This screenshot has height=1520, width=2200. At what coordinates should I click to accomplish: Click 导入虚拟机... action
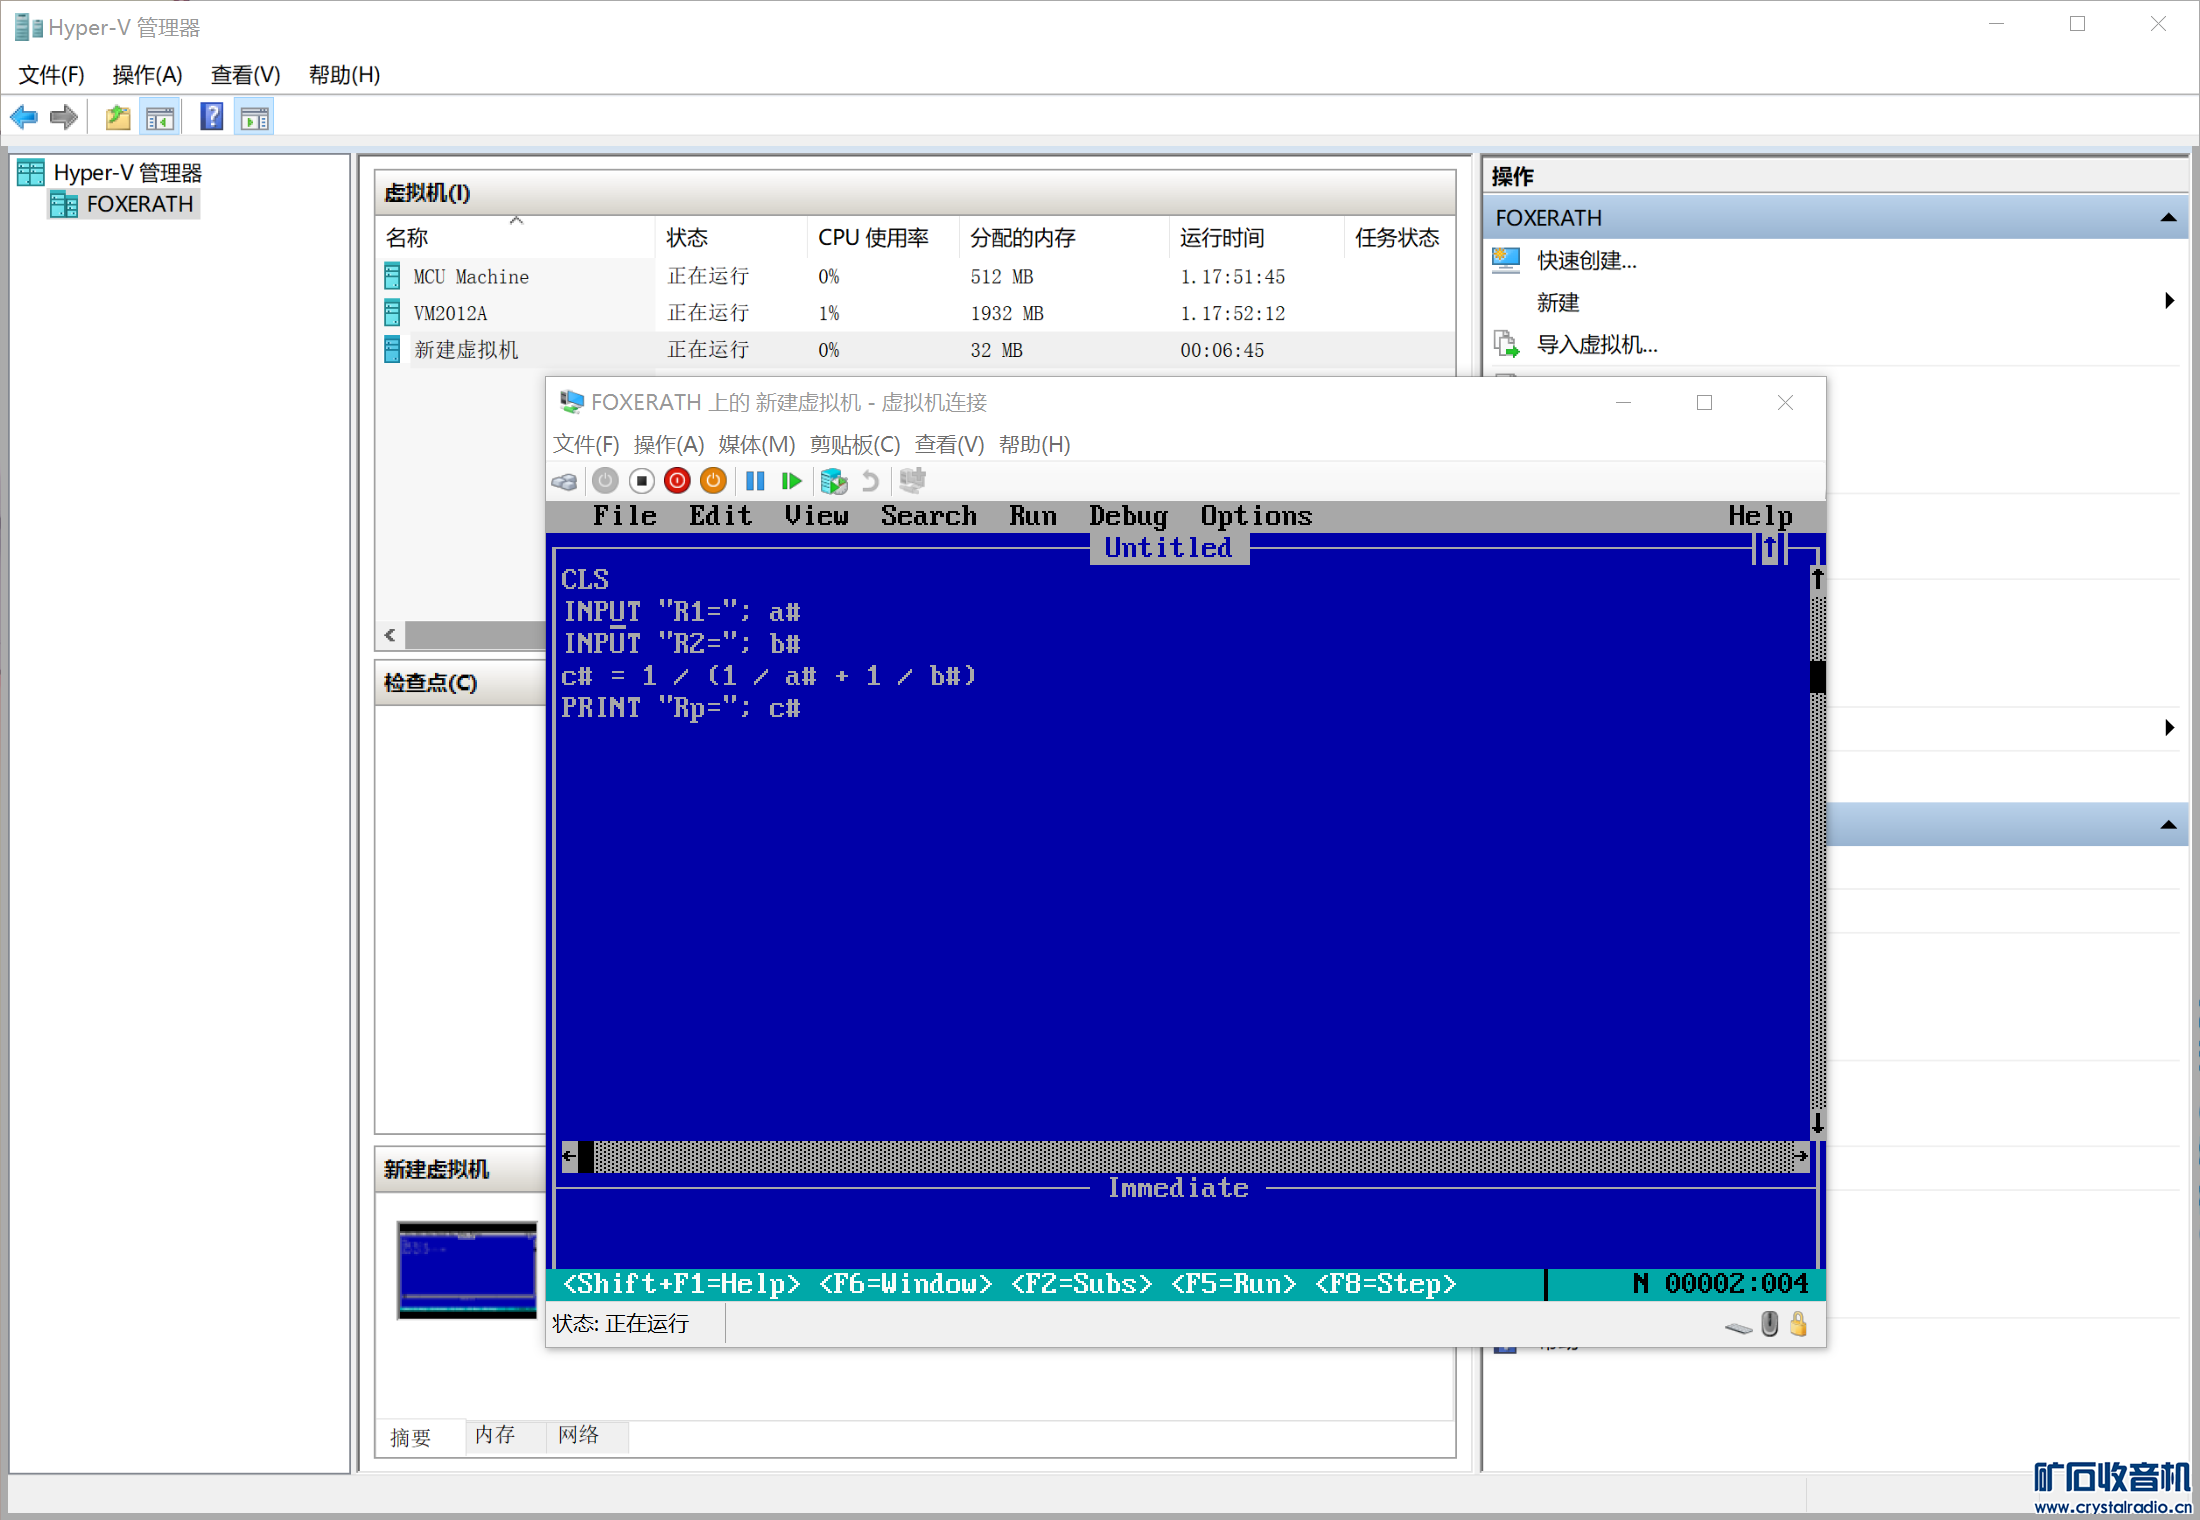coord(1597,345)
